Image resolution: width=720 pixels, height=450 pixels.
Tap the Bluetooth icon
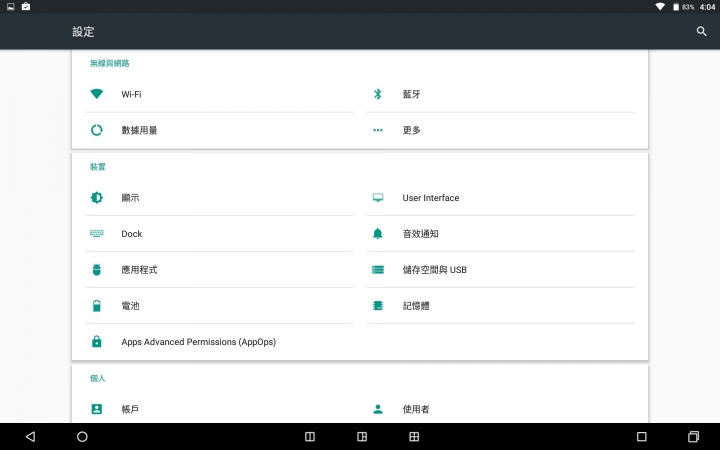click(x=377, y=94)
